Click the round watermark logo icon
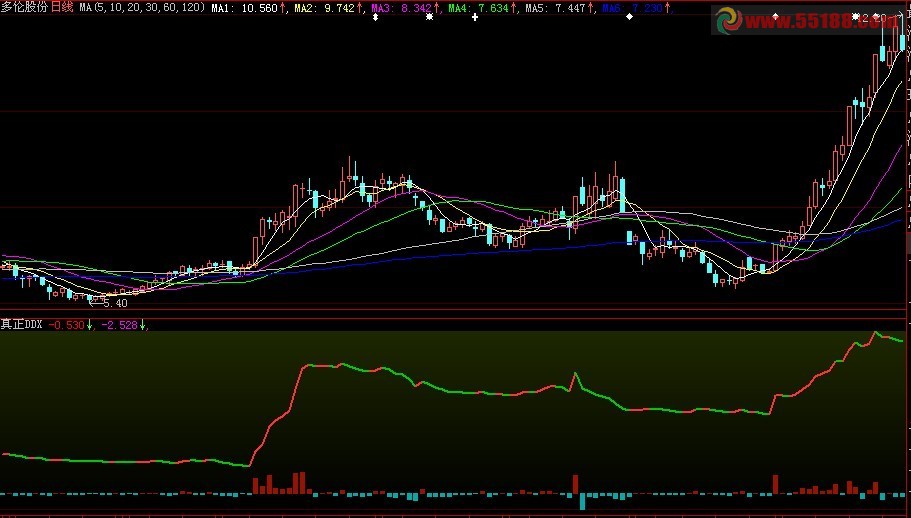Screen dimensions: 911x518 tap(725, 21)
